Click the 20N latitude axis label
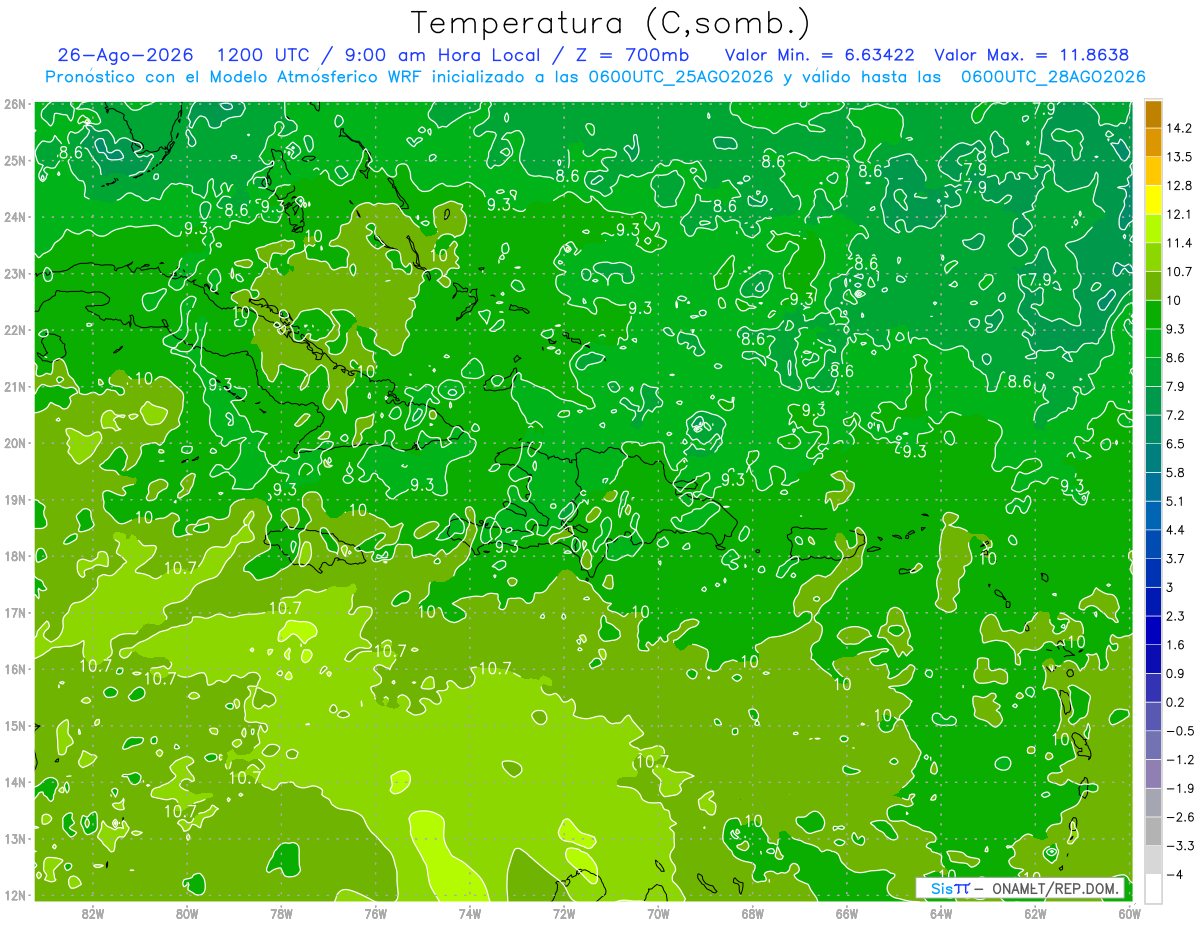 tap(14, 443)
